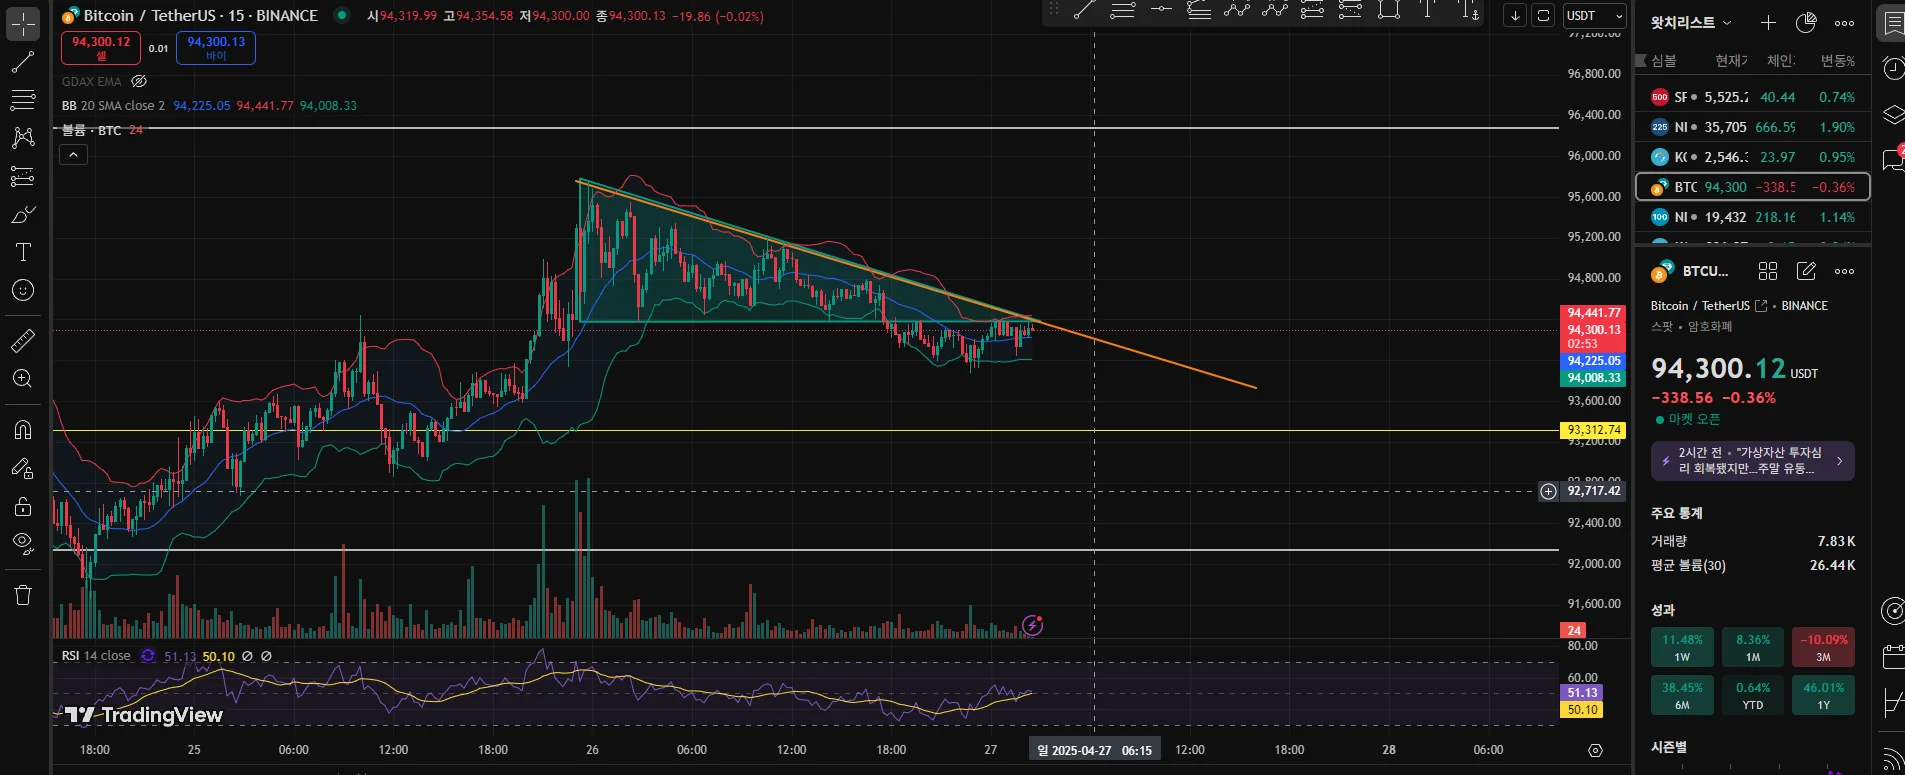Select the trend line drawing tool
Image resolution: width=1905 pixels, height=775 pixels.
click(x=22, y=62)
